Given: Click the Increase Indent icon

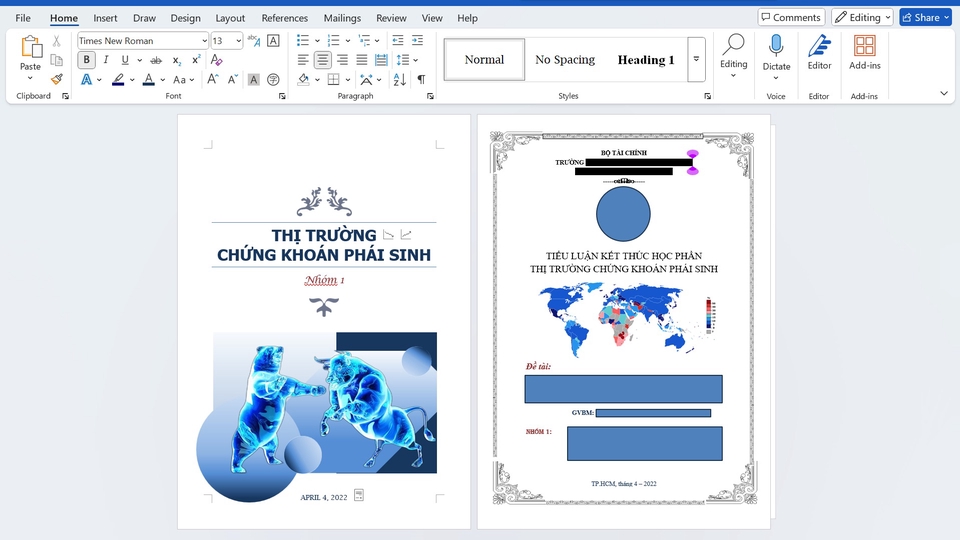Looking at the screenshot, I should [x=417, y=41].
